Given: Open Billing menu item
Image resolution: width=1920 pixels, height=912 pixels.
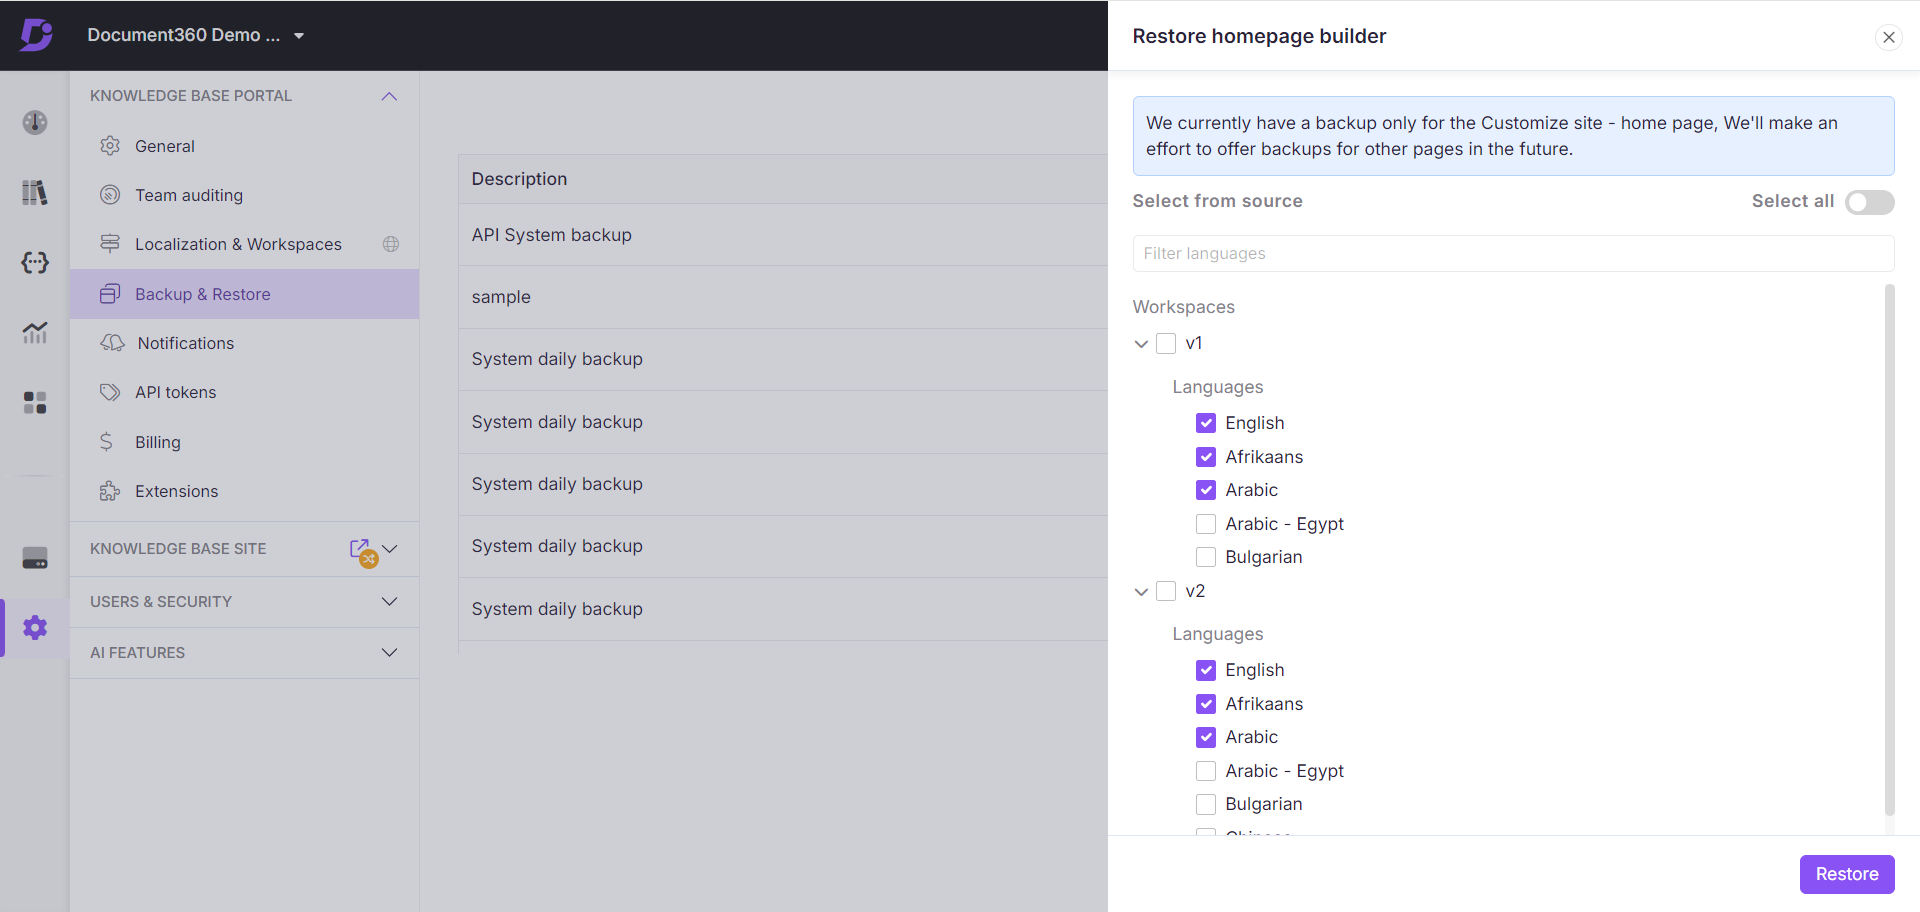Looking at the screenshot, I should pyautogui.click(x=245, y=442).
